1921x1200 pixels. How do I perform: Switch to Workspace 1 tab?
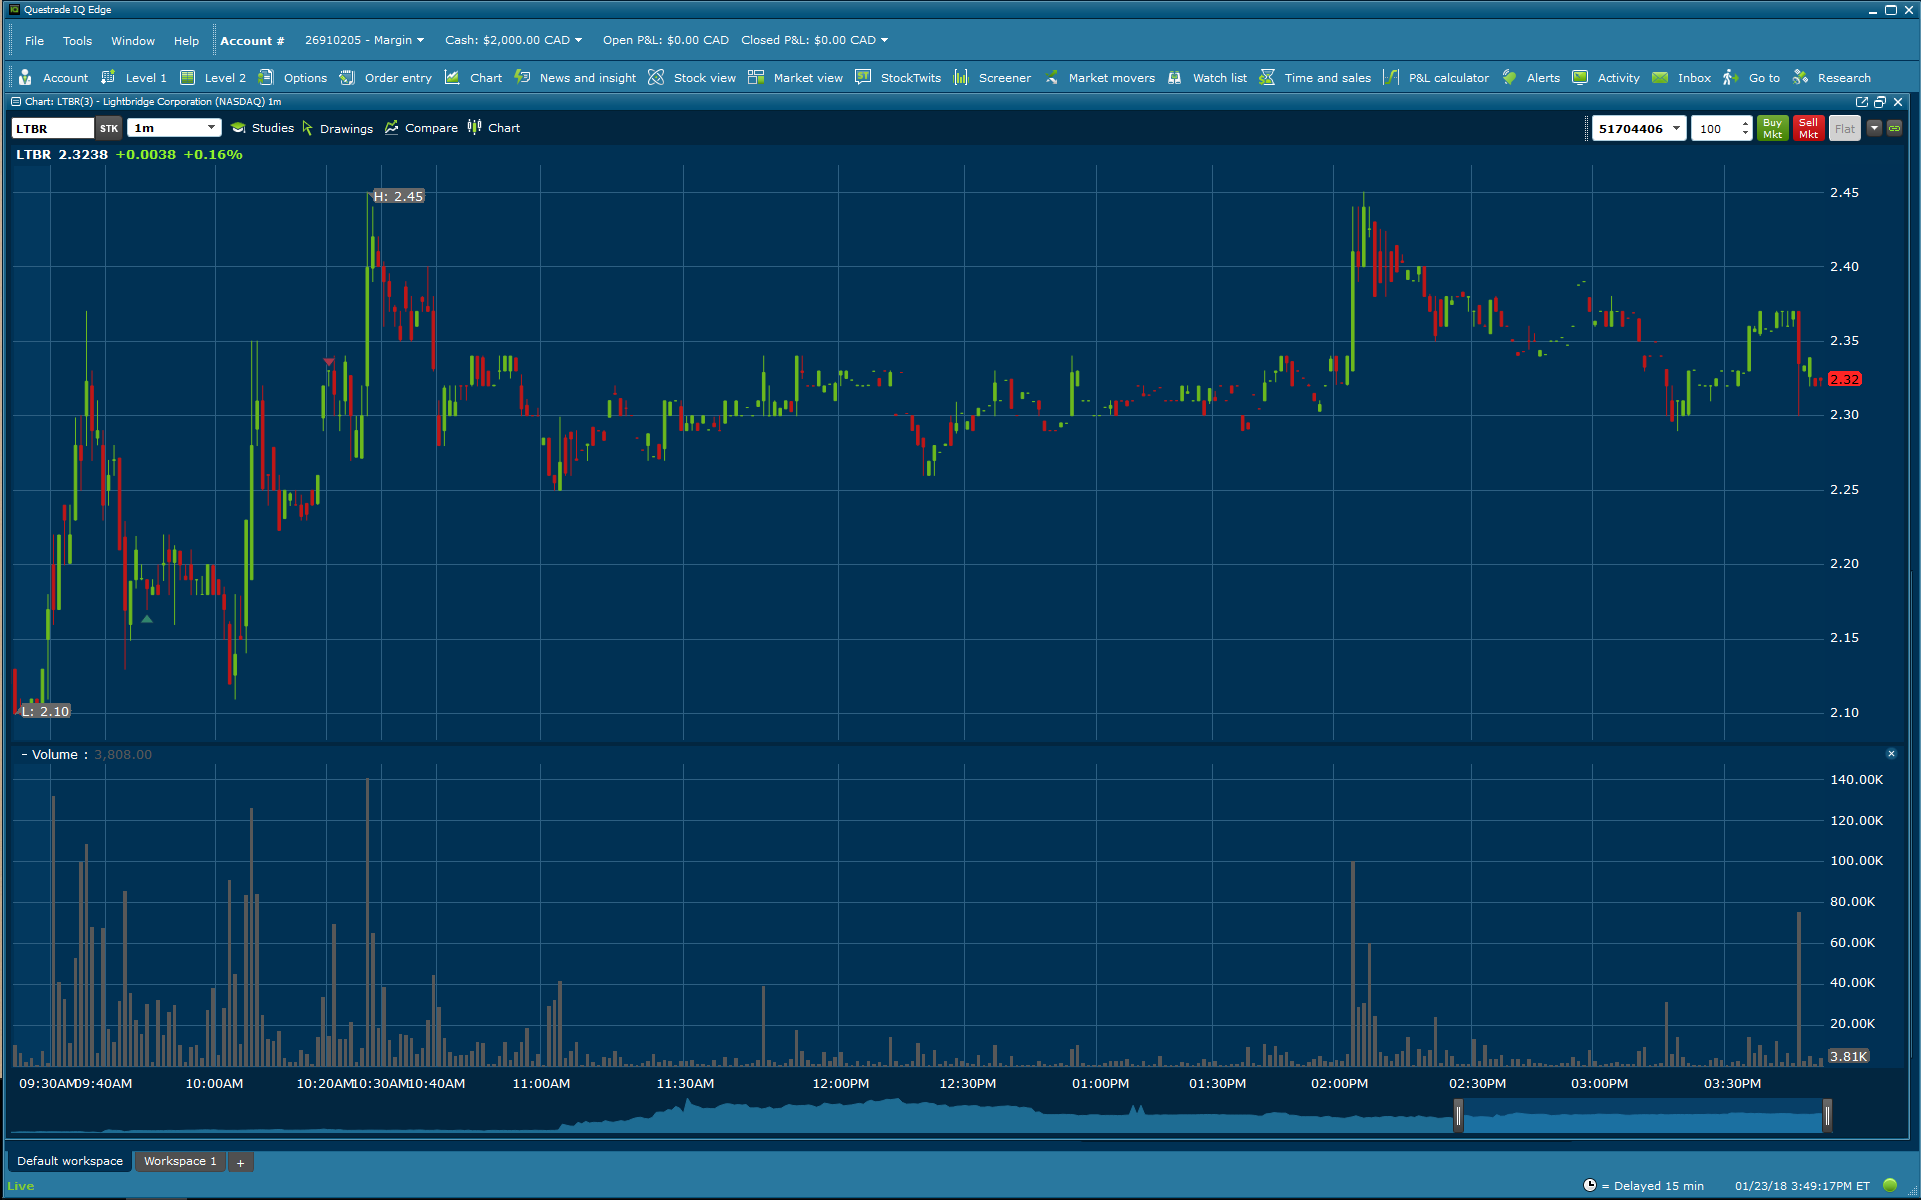click(179, 1161)
